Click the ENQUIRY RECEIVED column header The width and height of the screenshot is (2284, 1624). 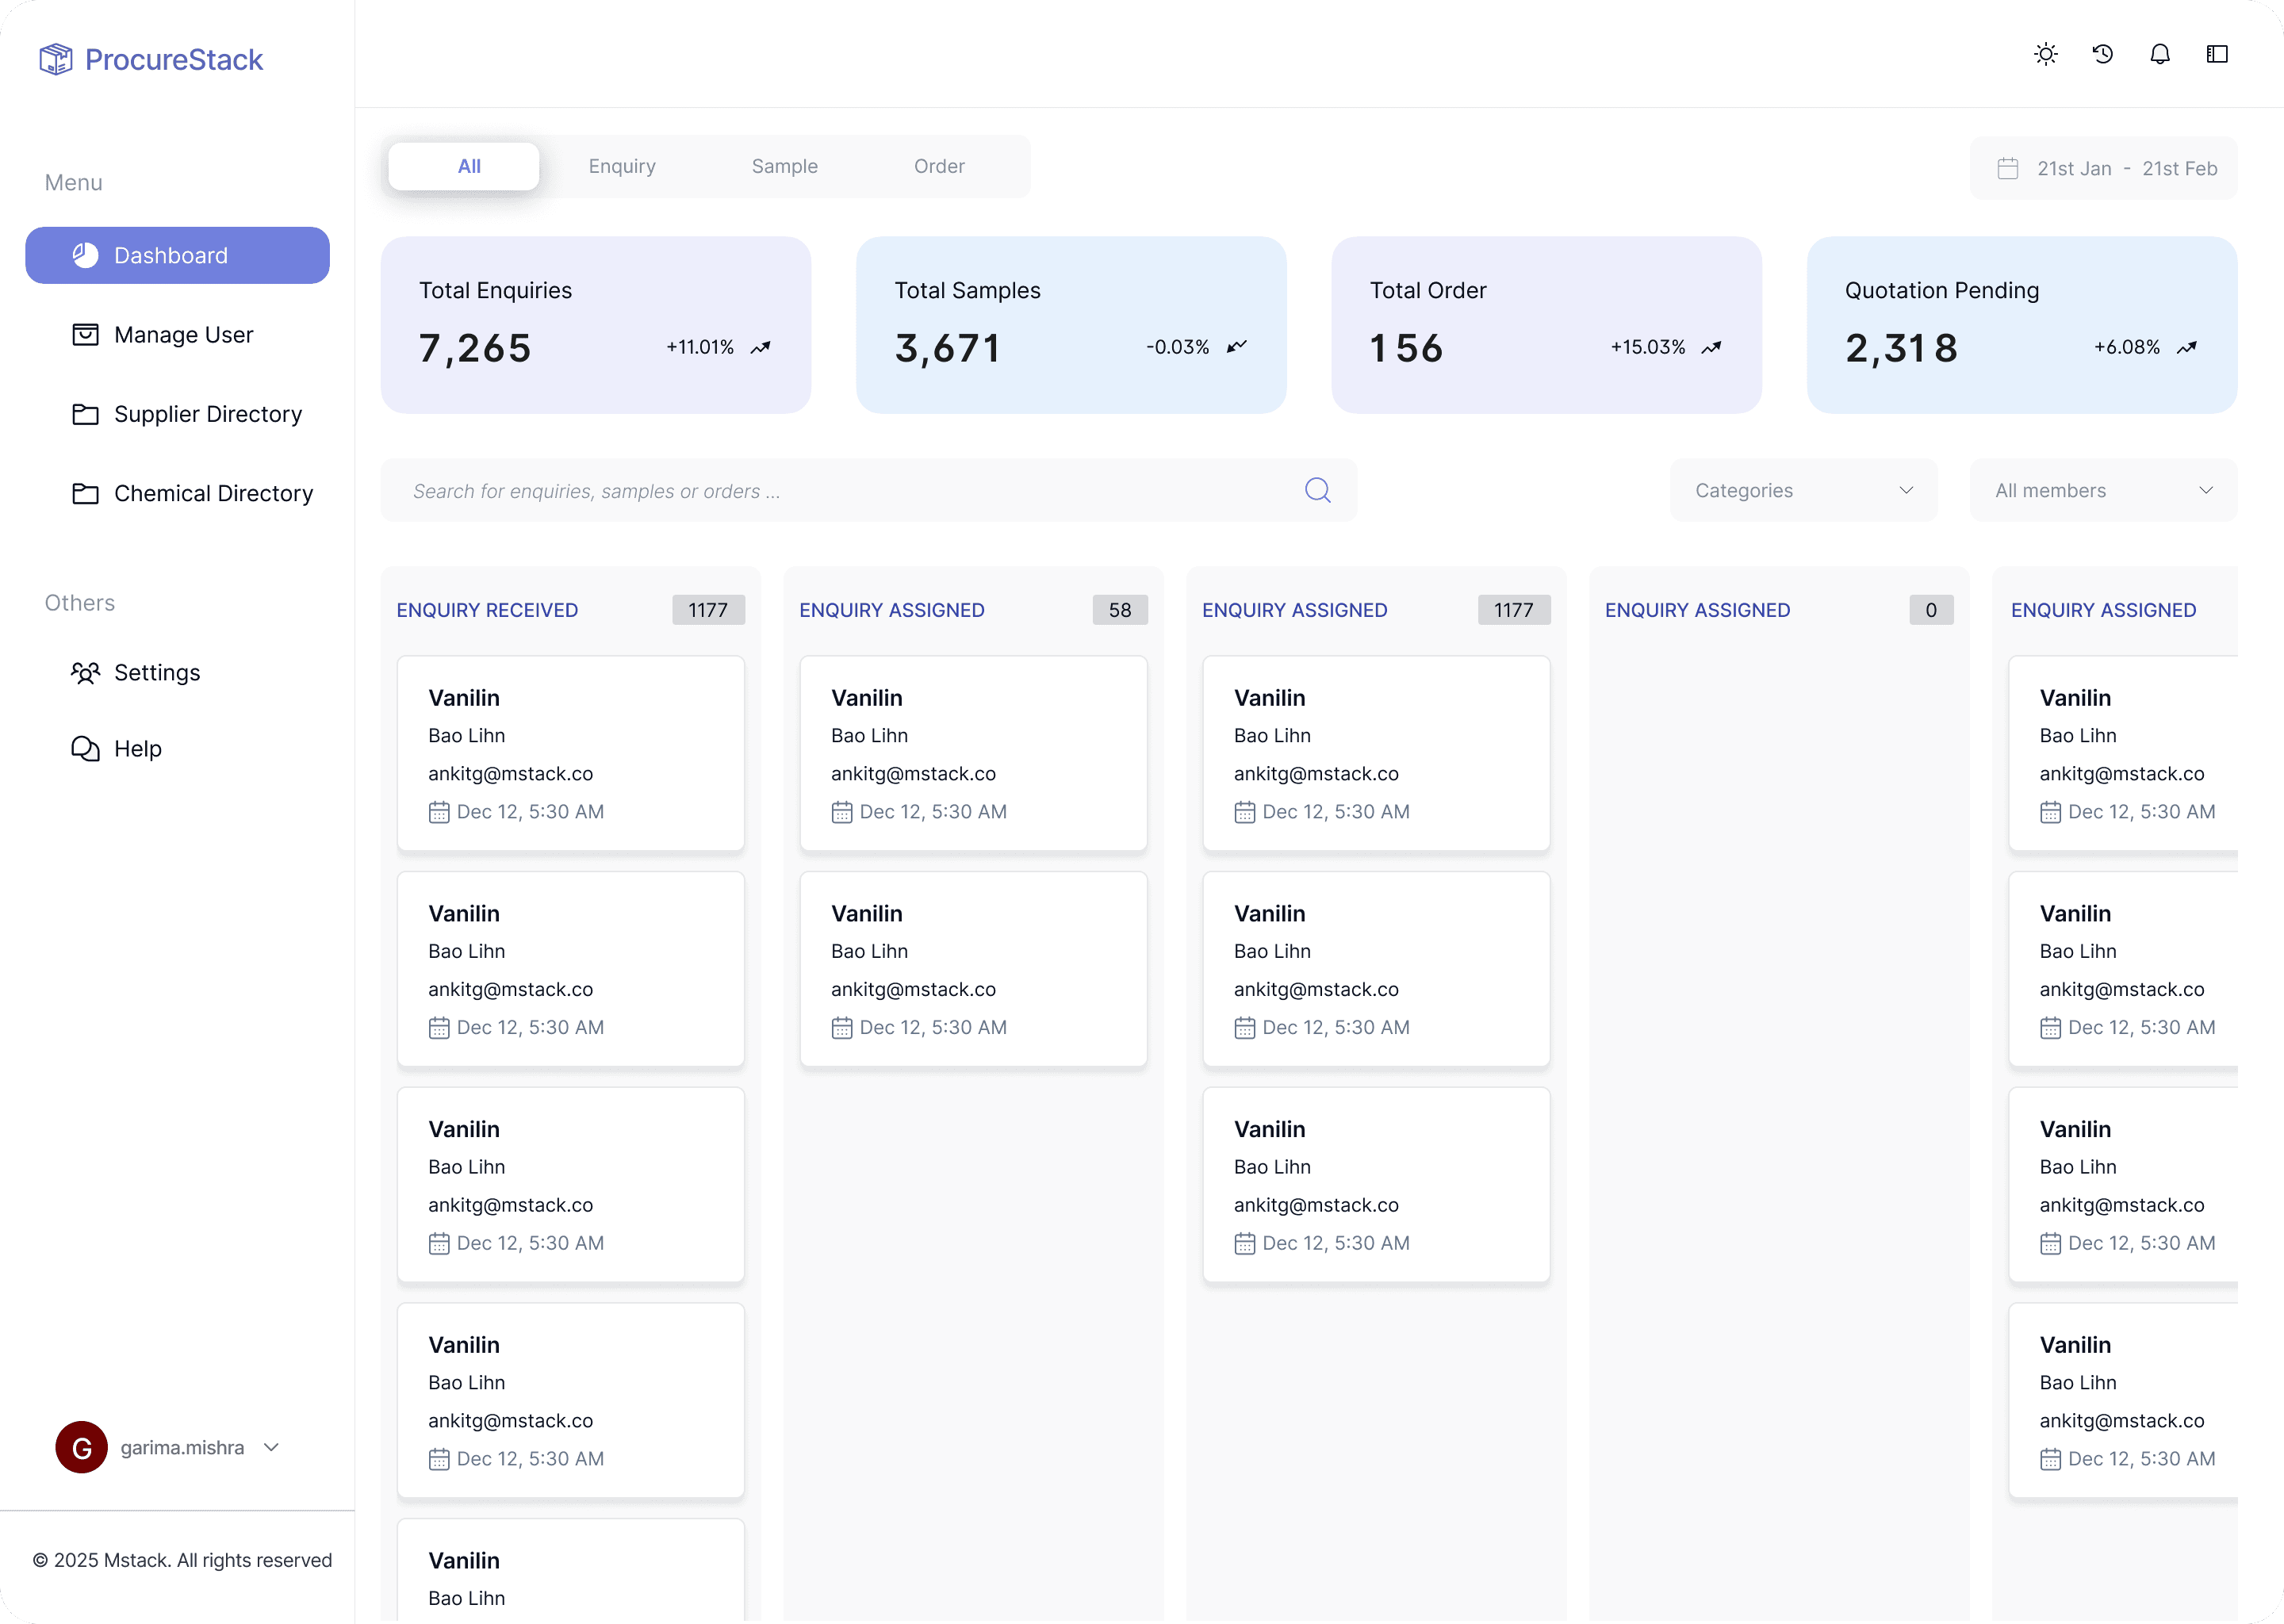click(x=487, y=610)
